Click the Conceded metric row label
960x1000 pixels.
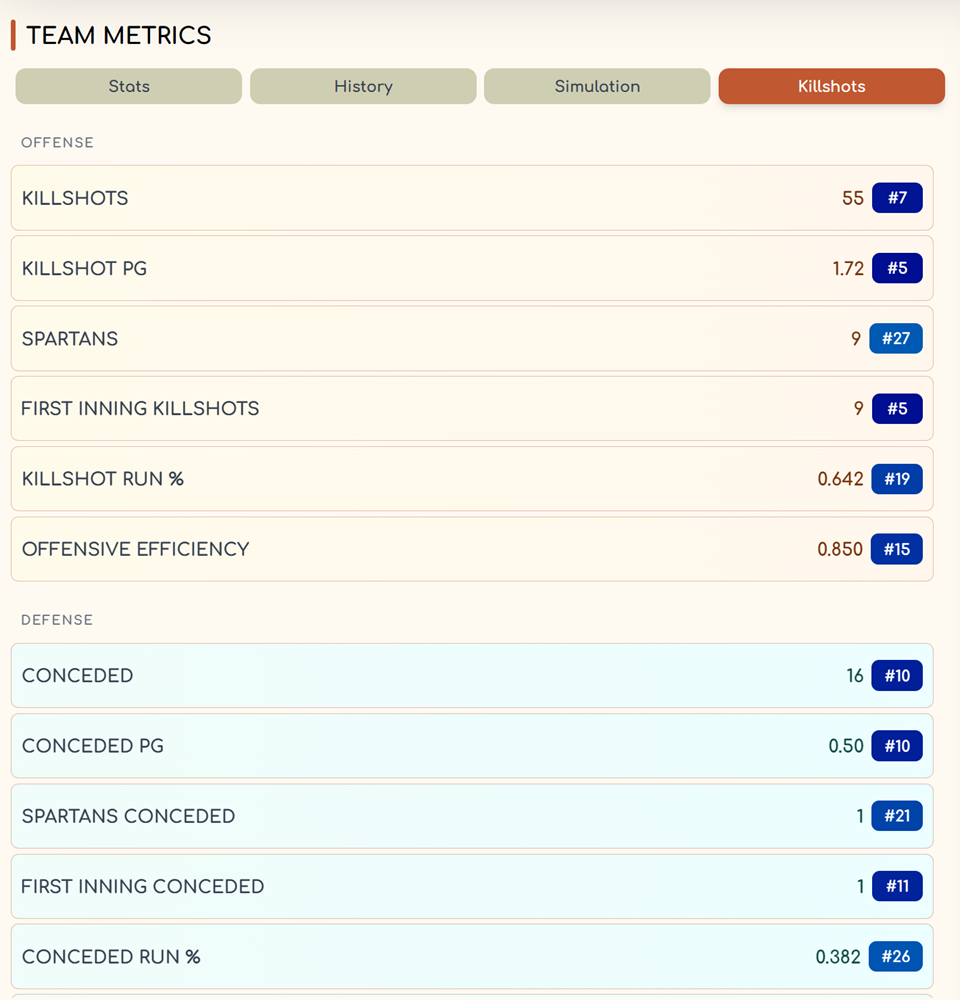tap(77, 676)
